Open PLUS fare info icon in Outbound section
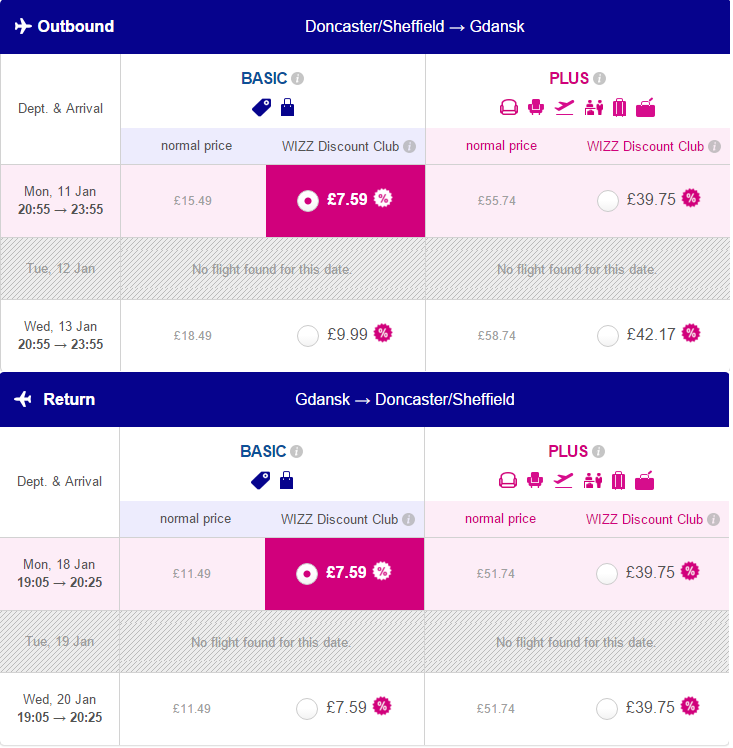Screen dimensions: 733x748 [599, 79]
